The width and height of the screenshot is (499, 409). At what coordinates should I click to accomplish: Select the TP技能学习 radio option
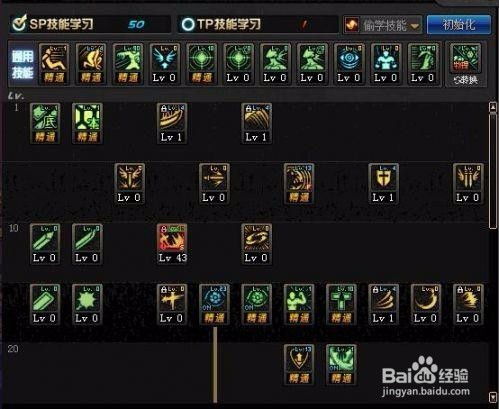coord(188,24)
